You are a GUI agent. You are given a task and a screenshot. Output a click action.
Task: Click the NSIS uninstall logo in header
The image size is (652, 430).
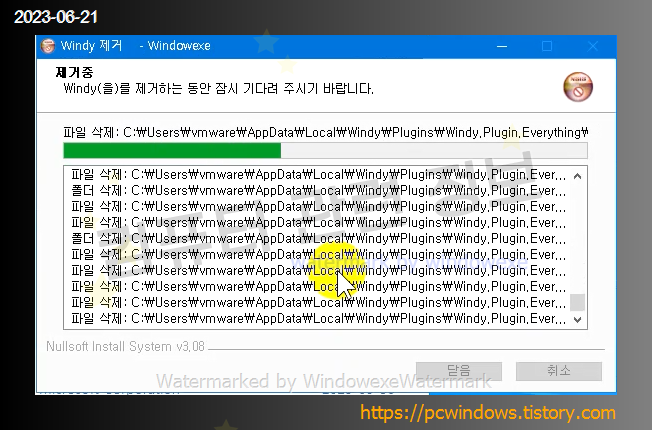click(578, 87)
